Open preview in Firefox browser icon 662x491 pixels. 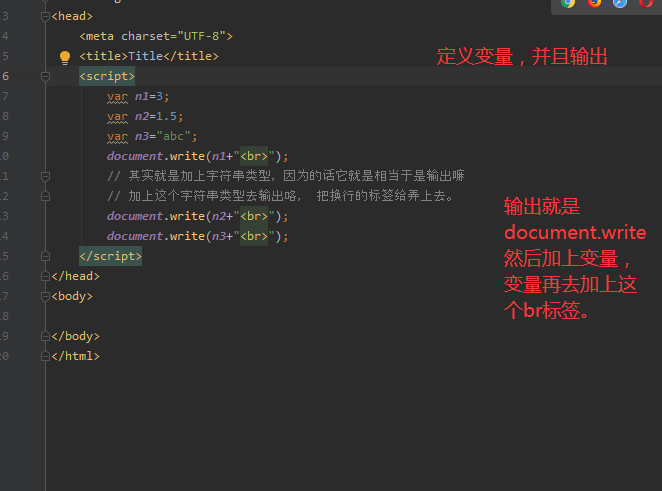(x=594, y=3)
